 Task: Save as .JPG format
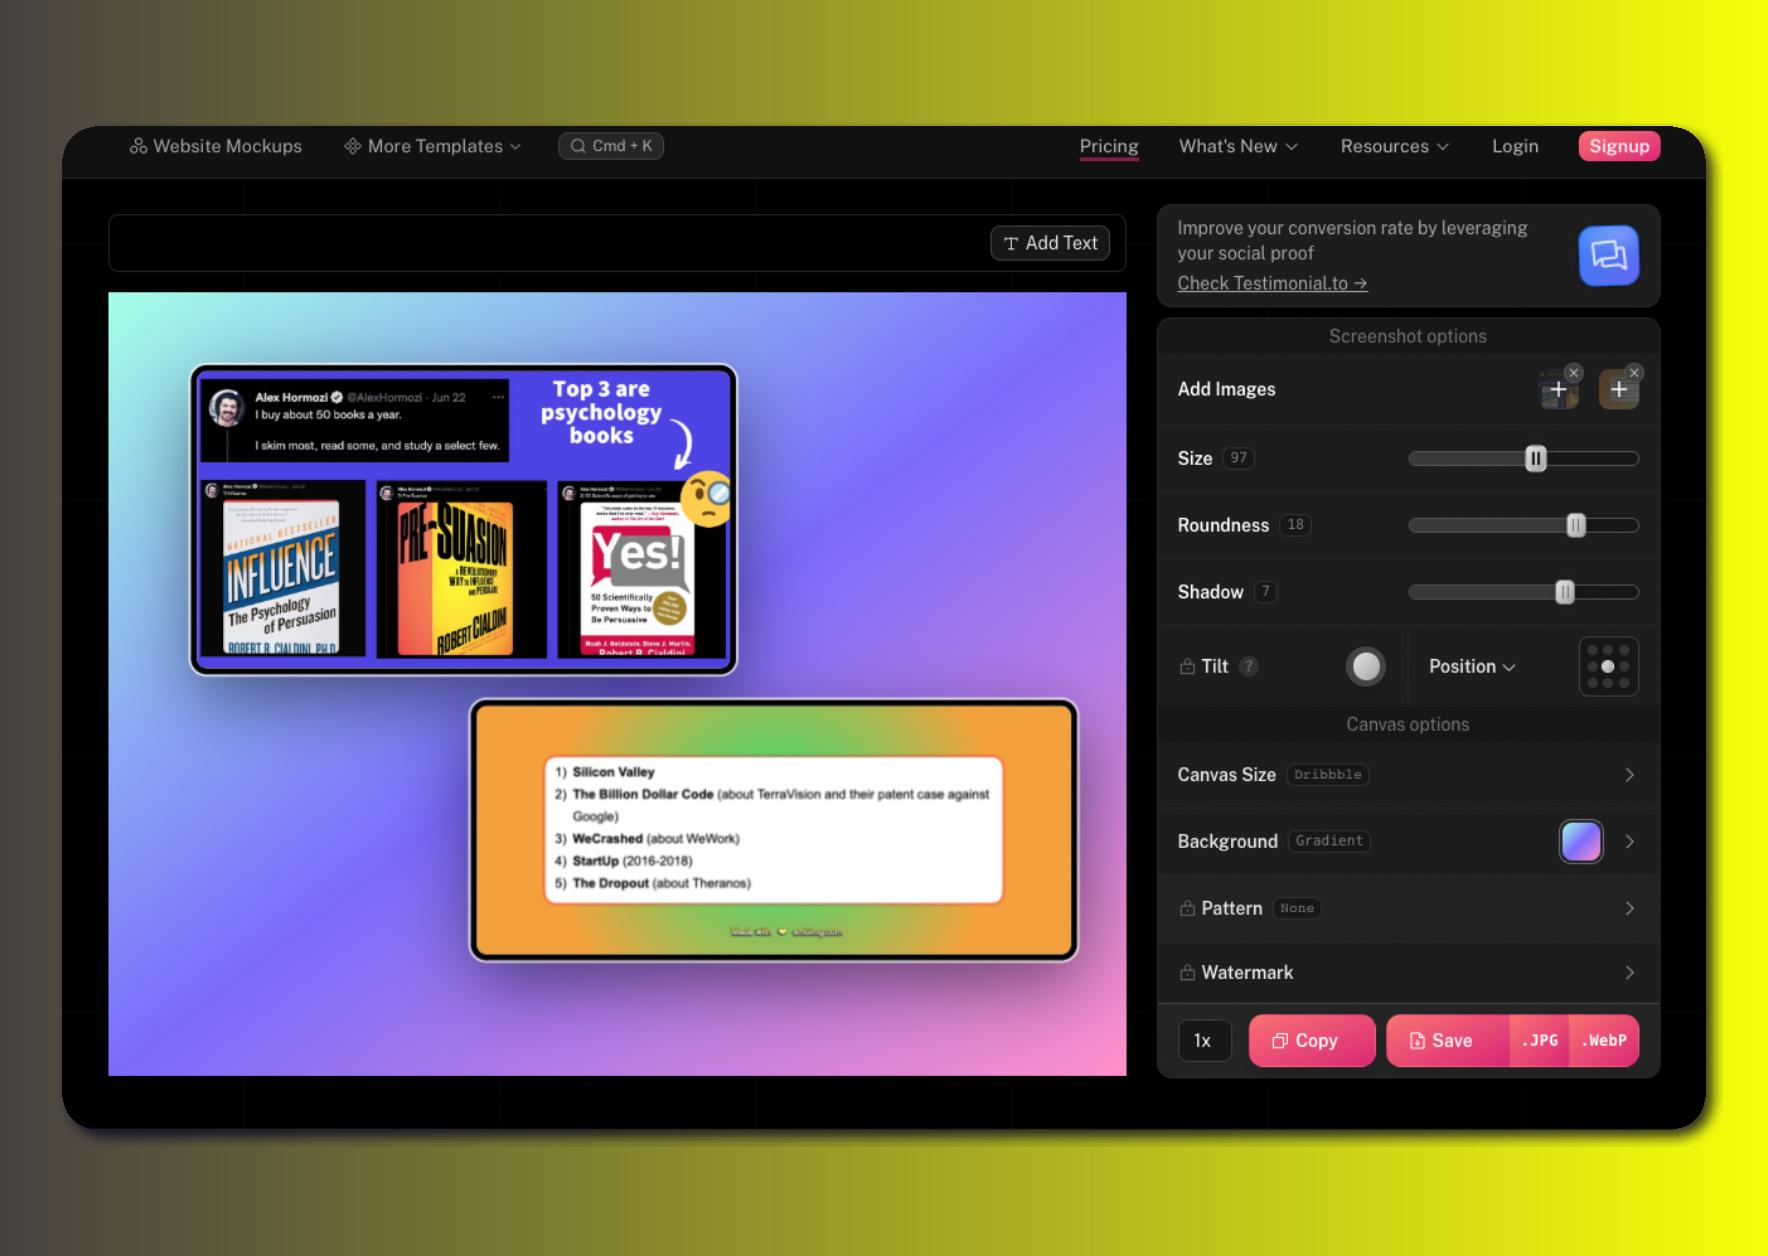1539,1041
